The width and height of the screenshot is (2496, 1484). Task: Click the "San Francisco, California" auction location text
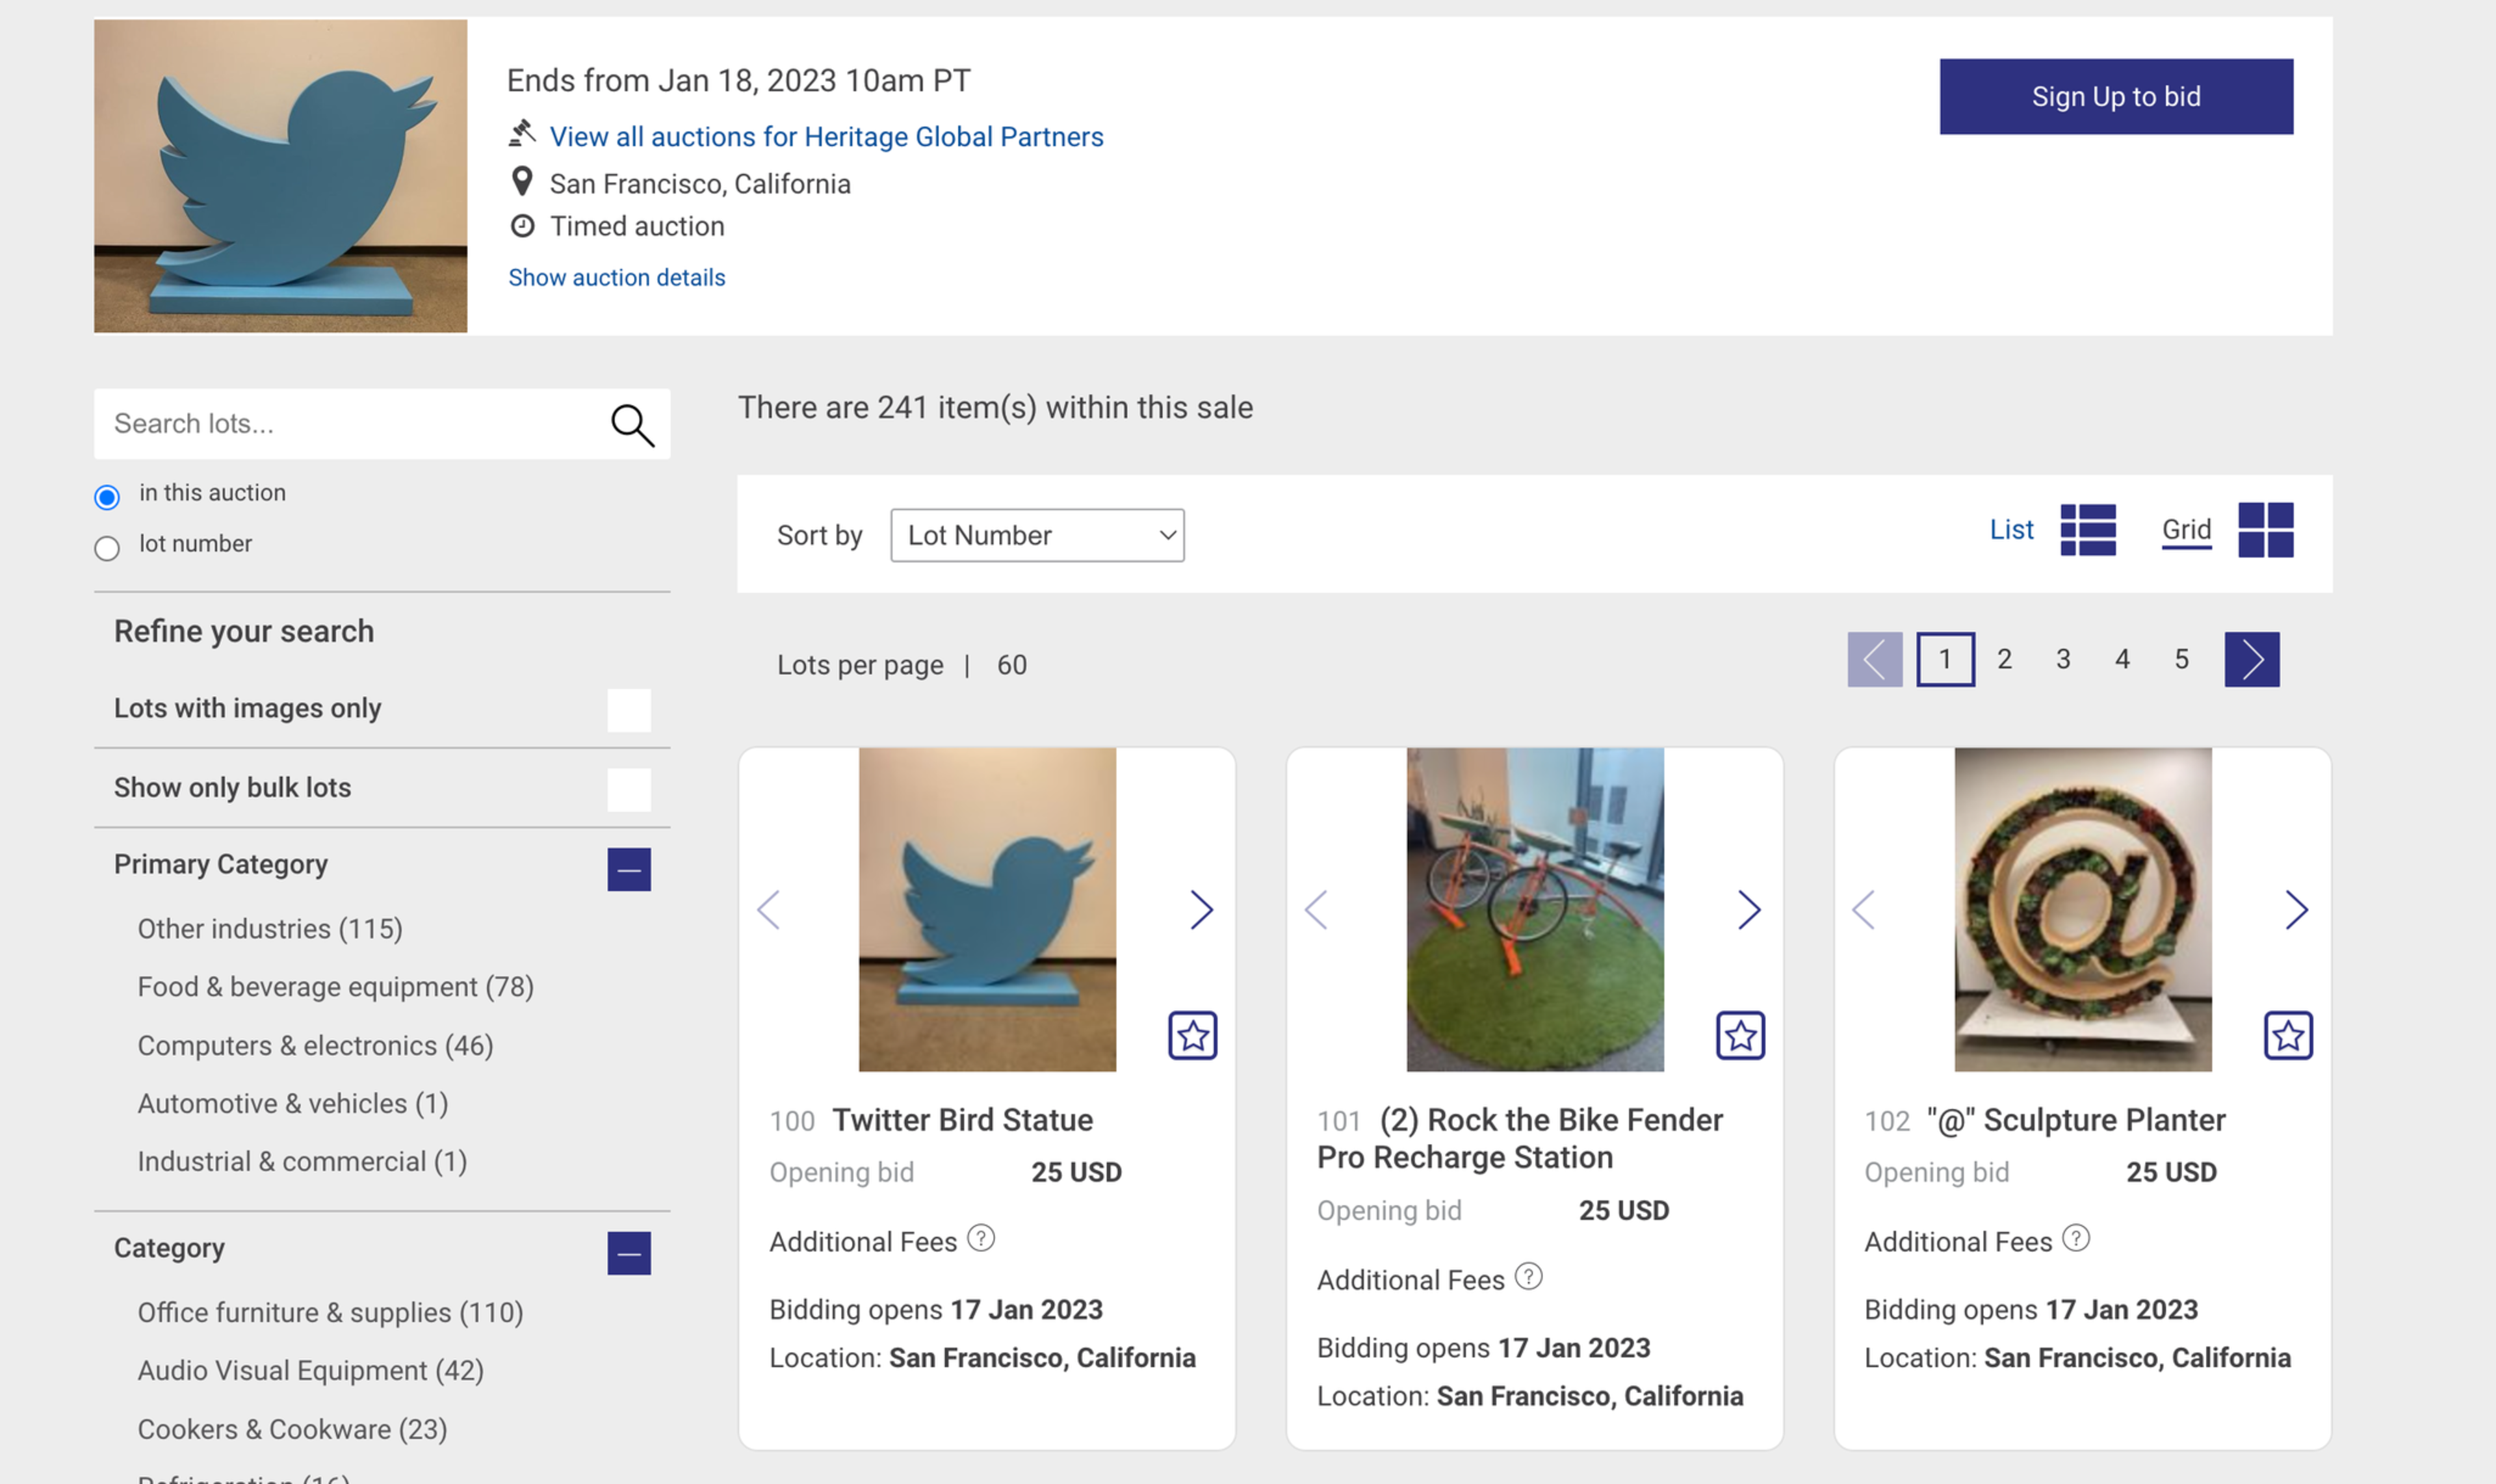point(700,184)
